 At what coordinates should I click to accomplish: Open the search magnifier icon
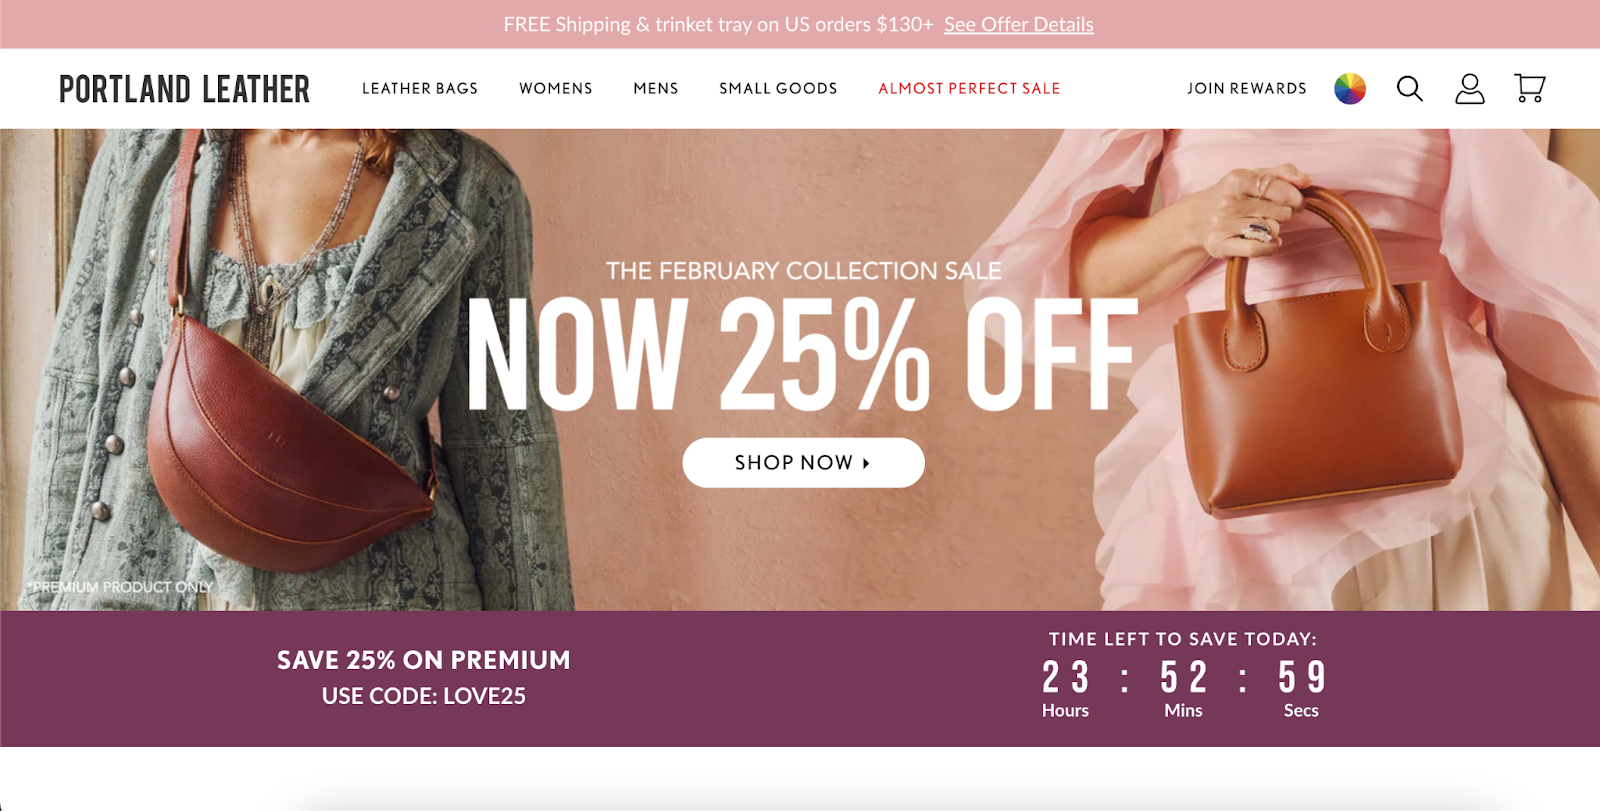1409,89
